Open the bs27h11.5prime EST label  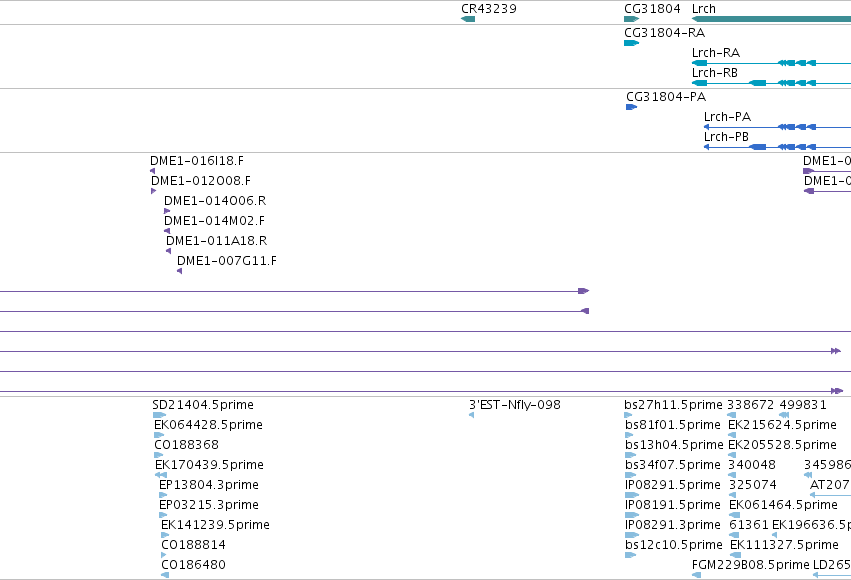tap(673, 405)
